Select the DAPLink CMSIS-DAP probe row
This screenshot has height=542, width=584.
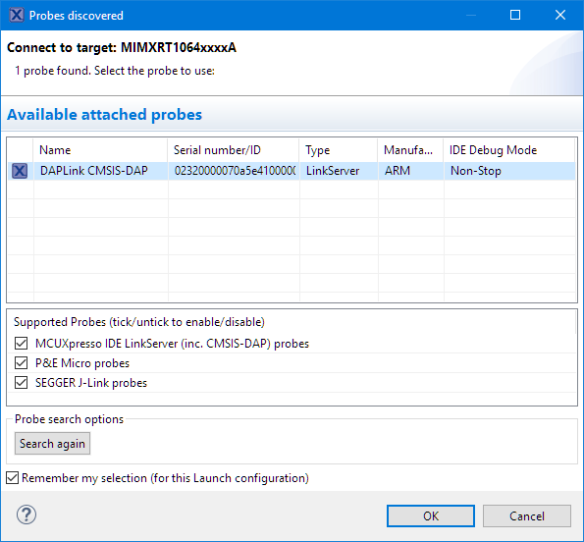pos(292,171)
